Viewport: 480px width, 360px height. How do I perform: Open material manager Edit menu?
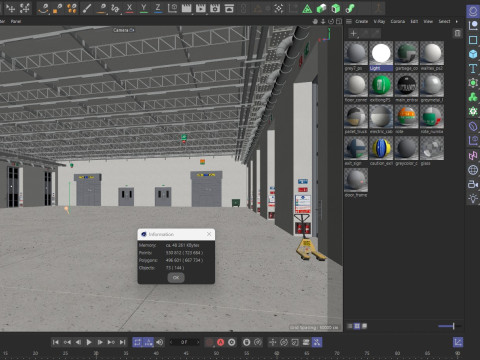coord(414,21)
